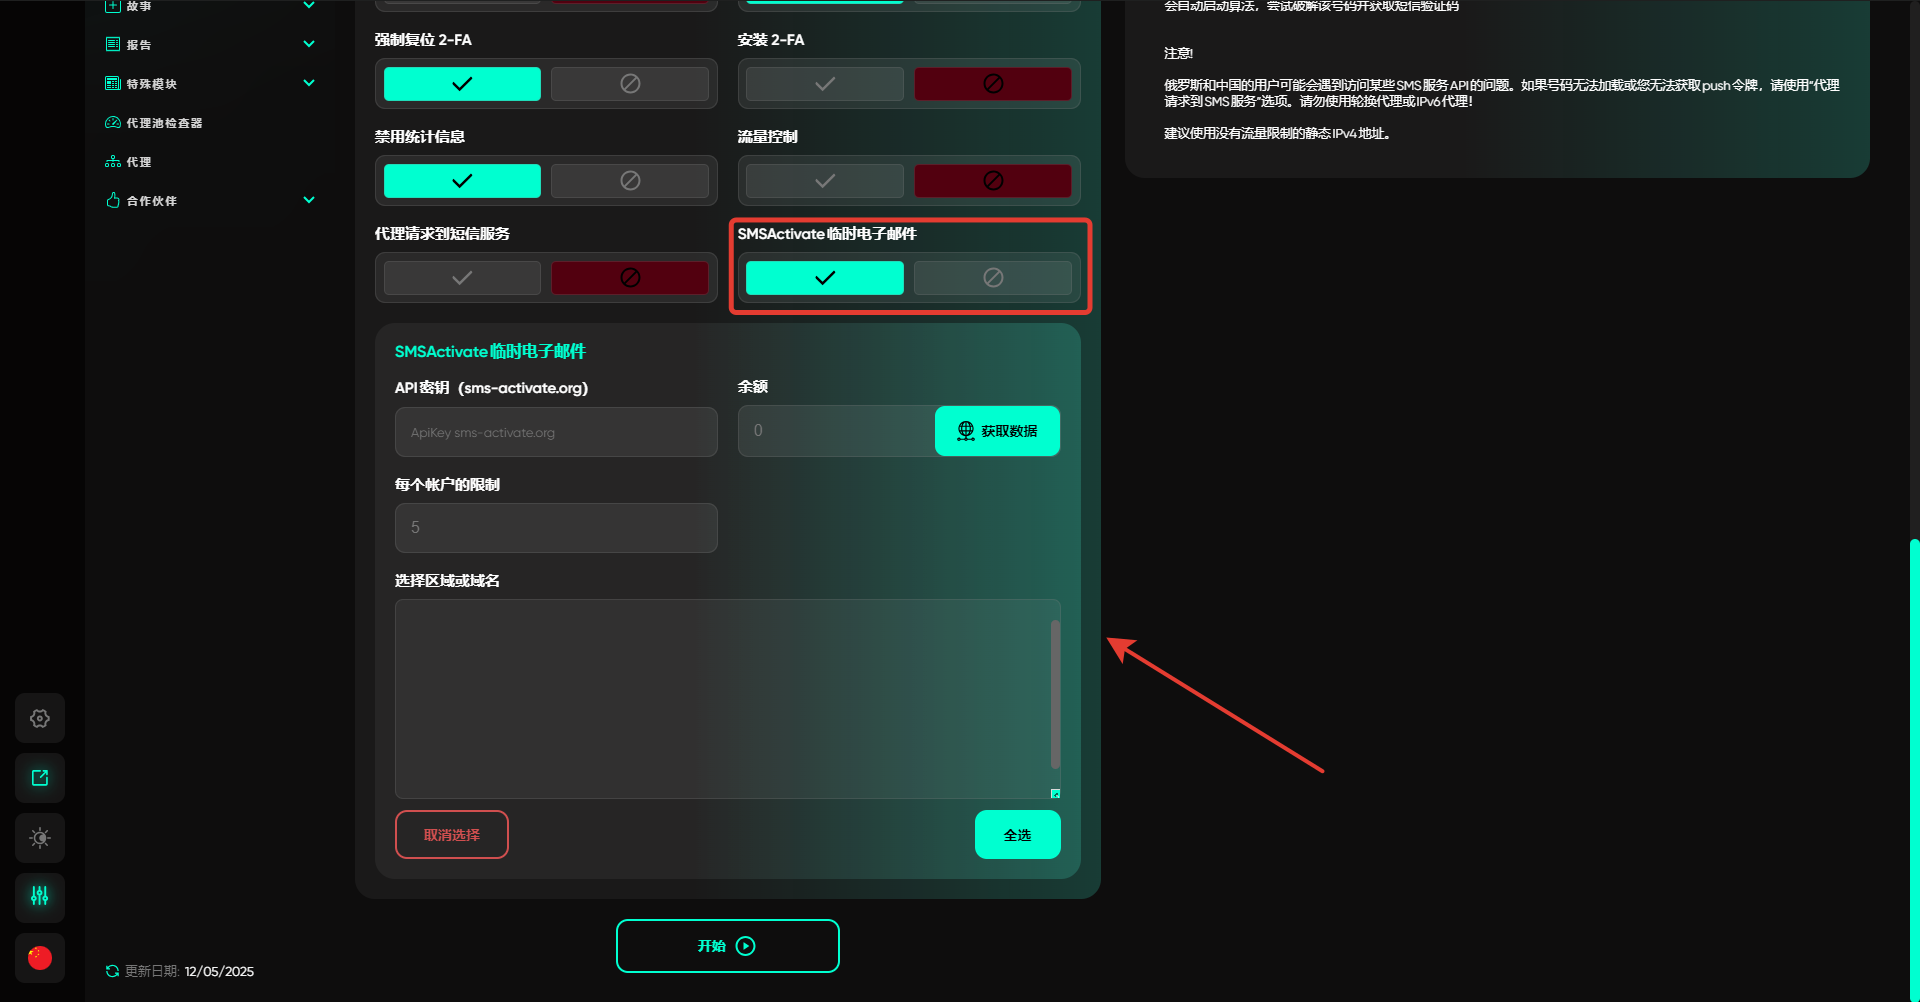The image size is (1920, 1002).
Task: Click the external link icon in sidebar
Action: coord(40,778)
